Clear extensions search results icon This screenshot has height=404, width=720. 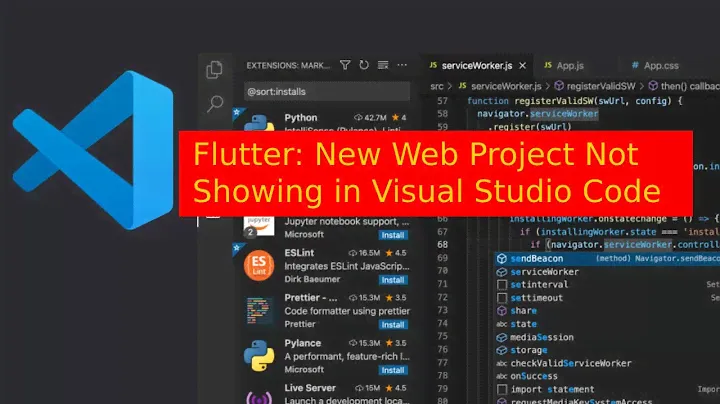[381, 66]
